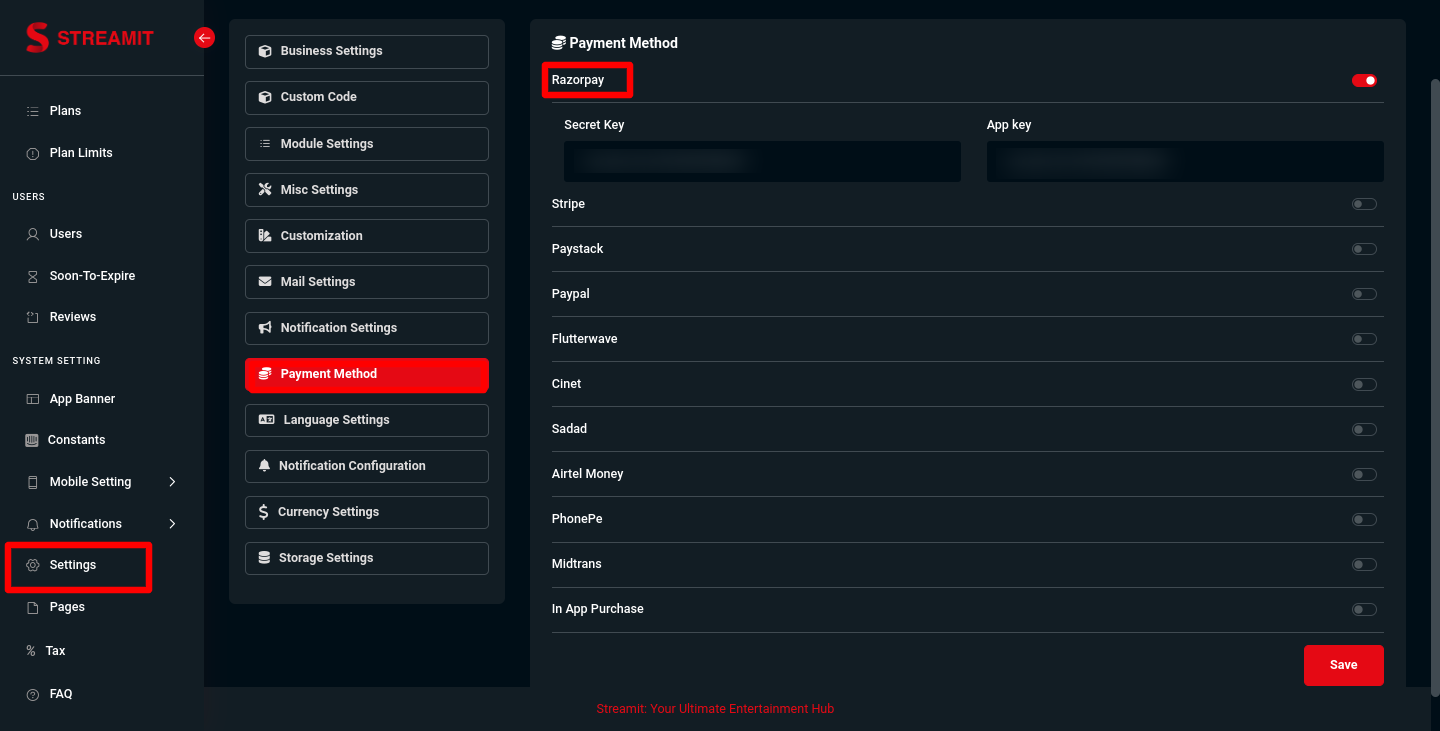Click the Constants keyboard icon
1440x731 pixels.
[x=31, y=440]
